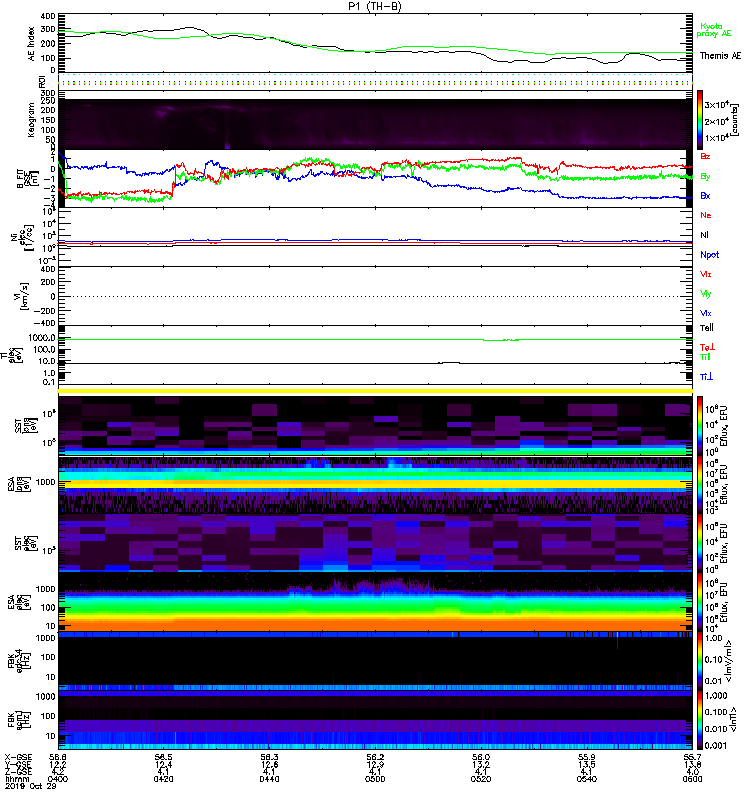Click the 0500 time tick label
Viewport: 750px width, 800px height.
(375, 779)
